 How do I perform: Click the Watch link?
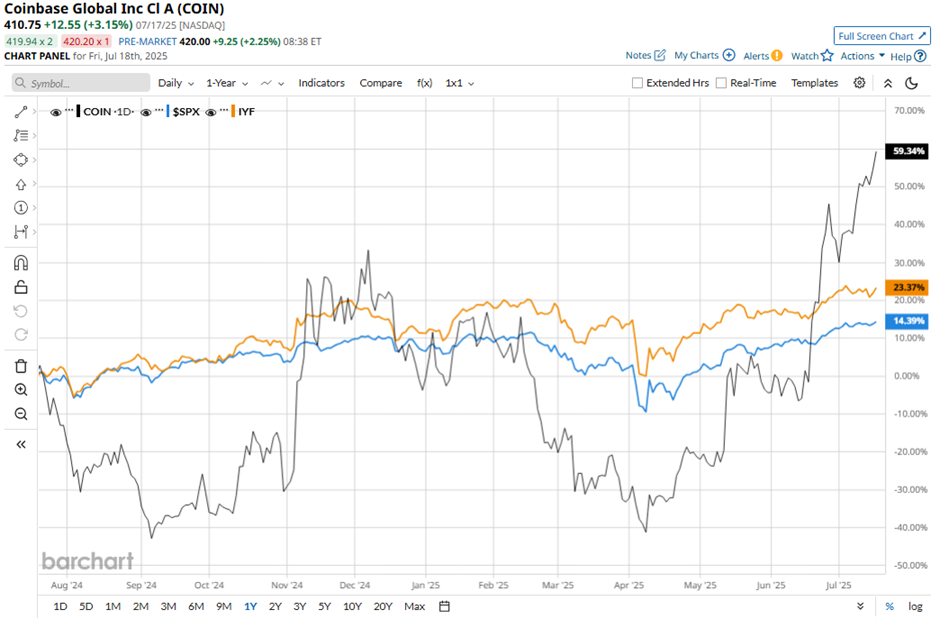(x=805, y=56)
